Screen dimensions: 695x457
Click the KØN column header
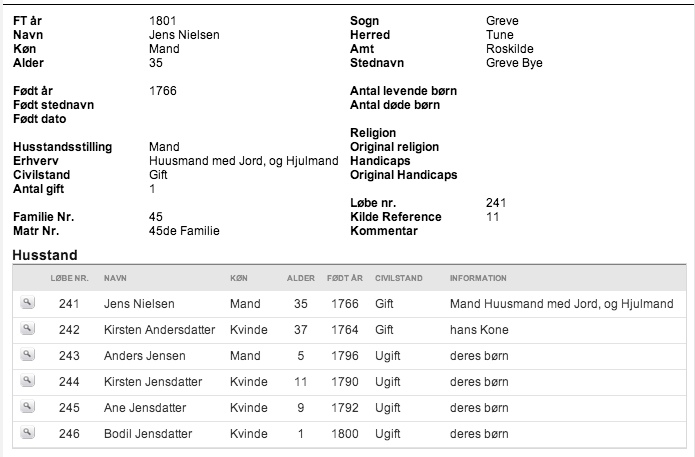click(239, 278)
